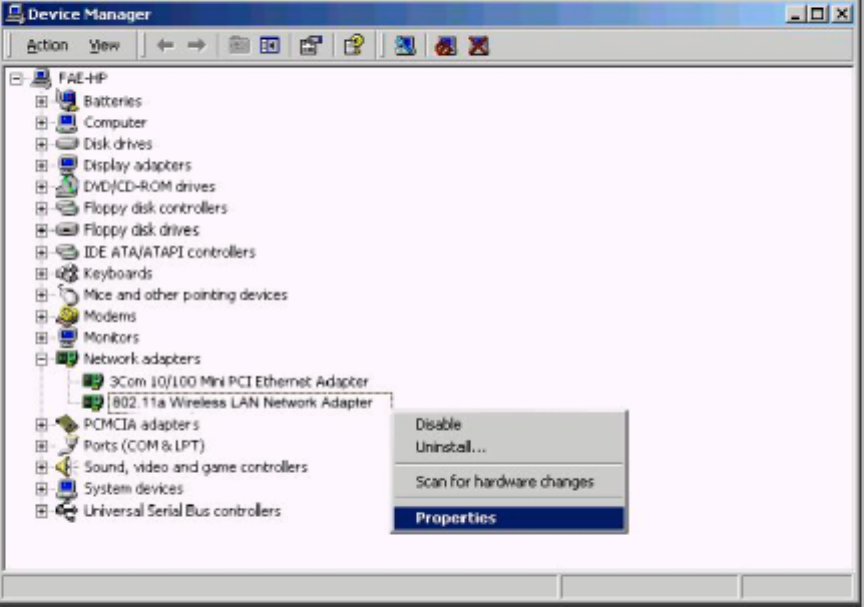
Task: Open the View menu
Action: click(104, 45)
